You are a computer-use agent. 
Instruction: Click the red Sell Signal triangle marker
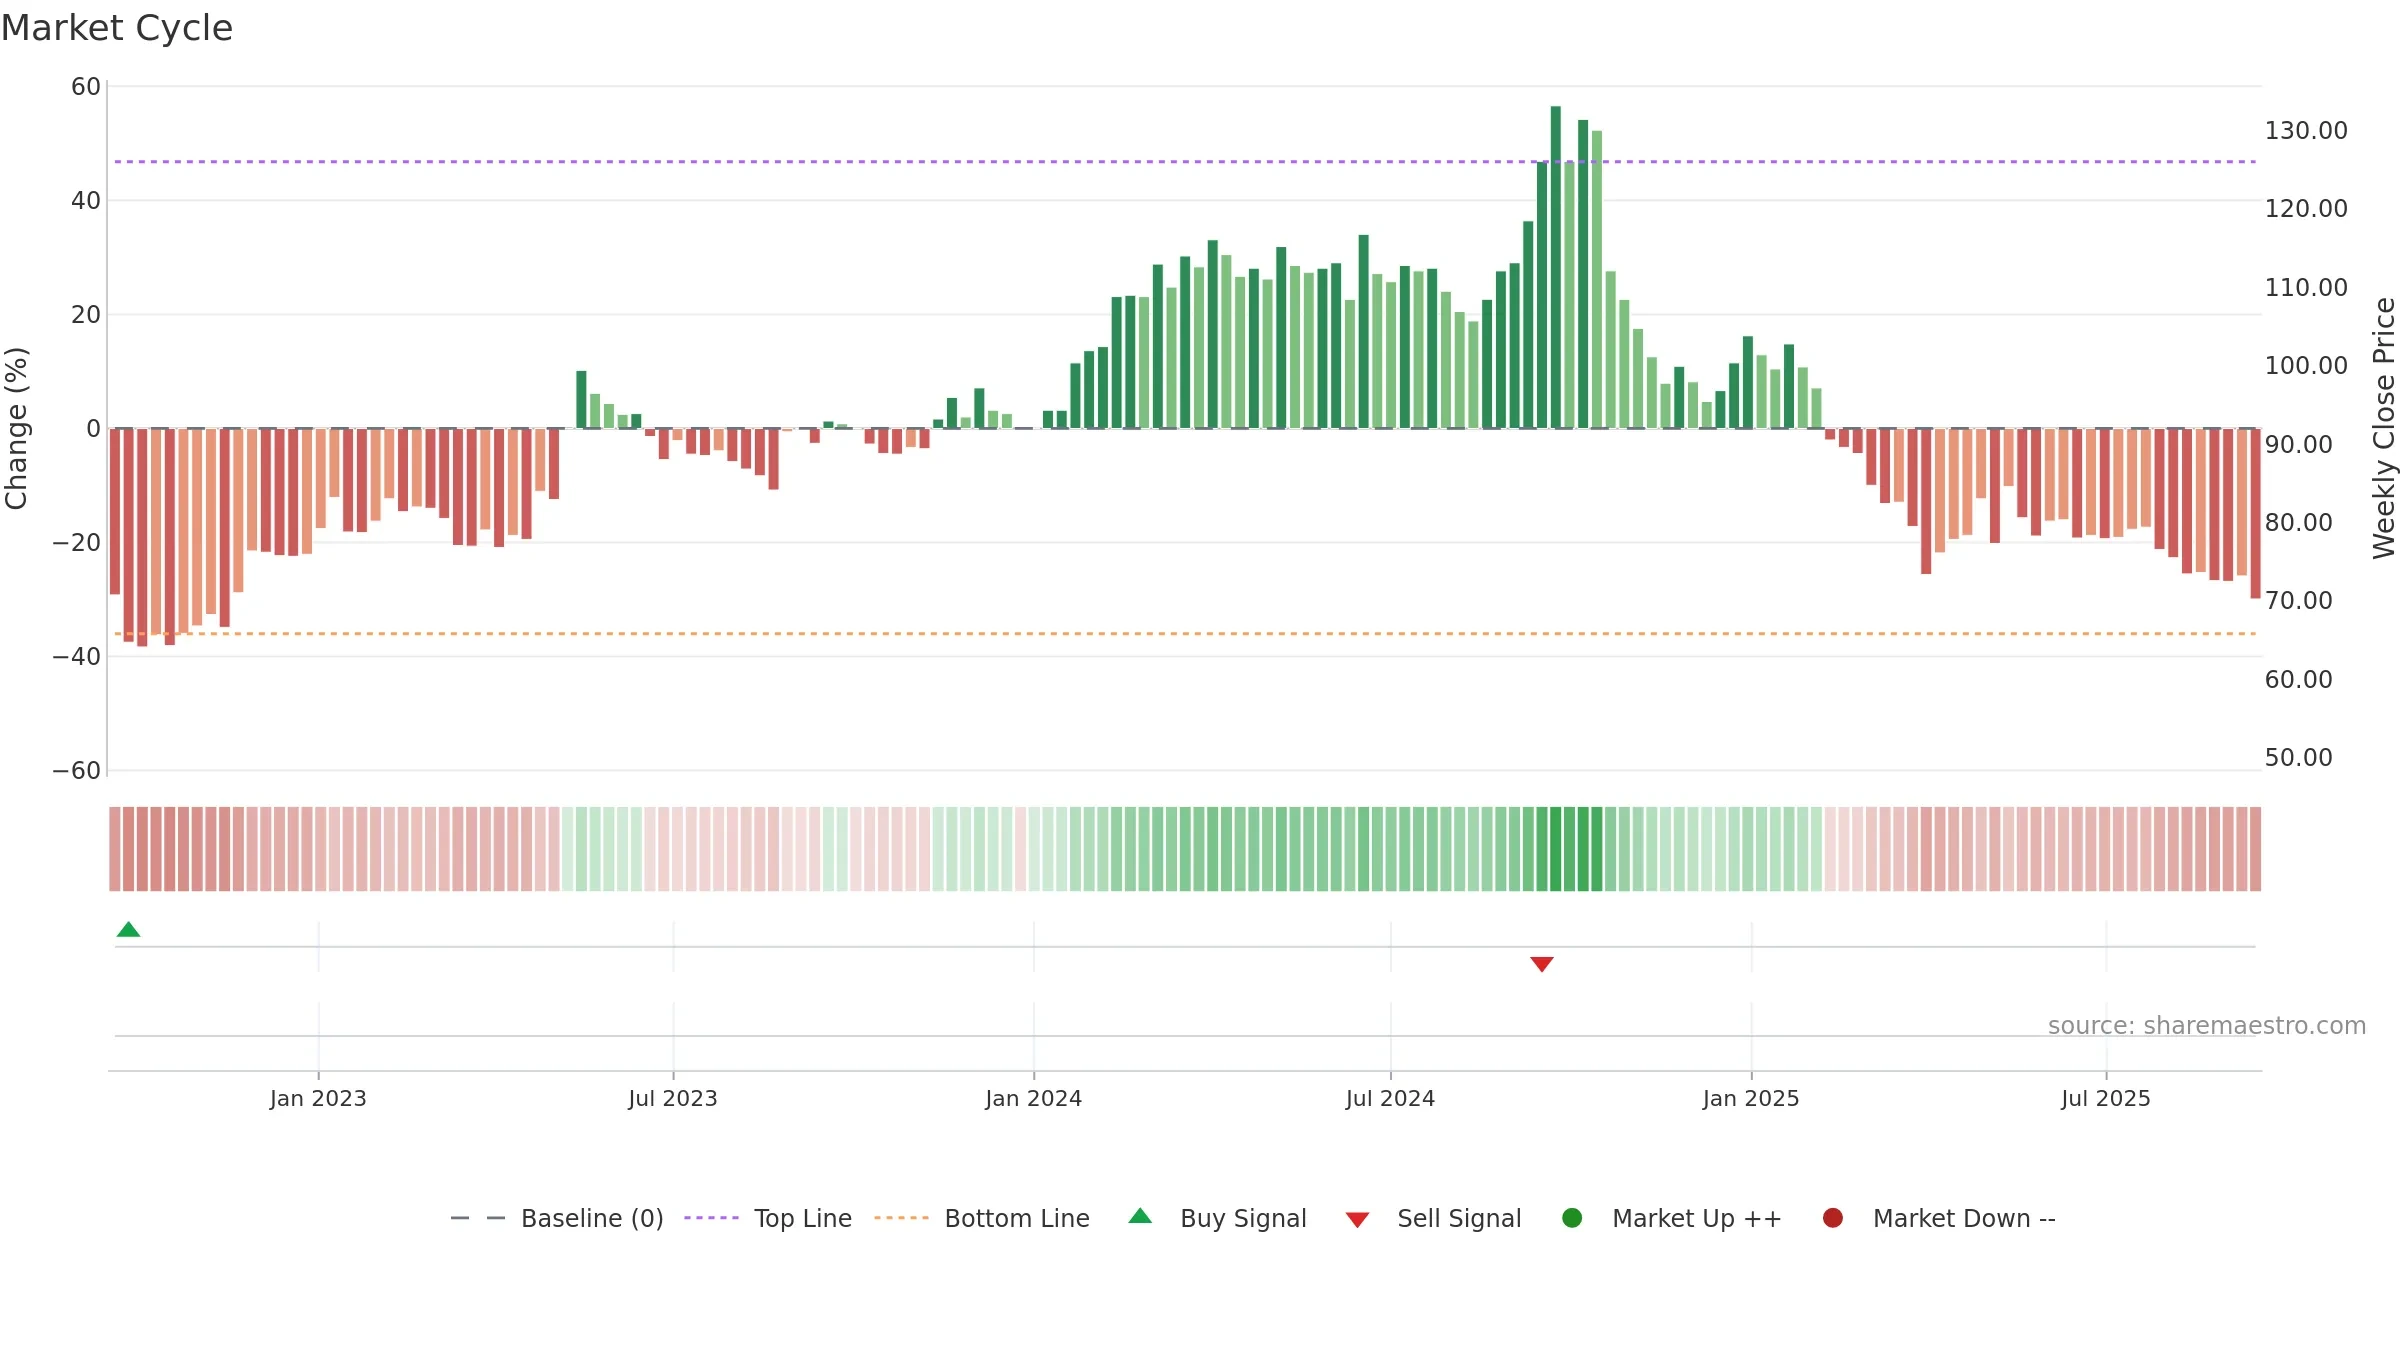click(1541, 964)
